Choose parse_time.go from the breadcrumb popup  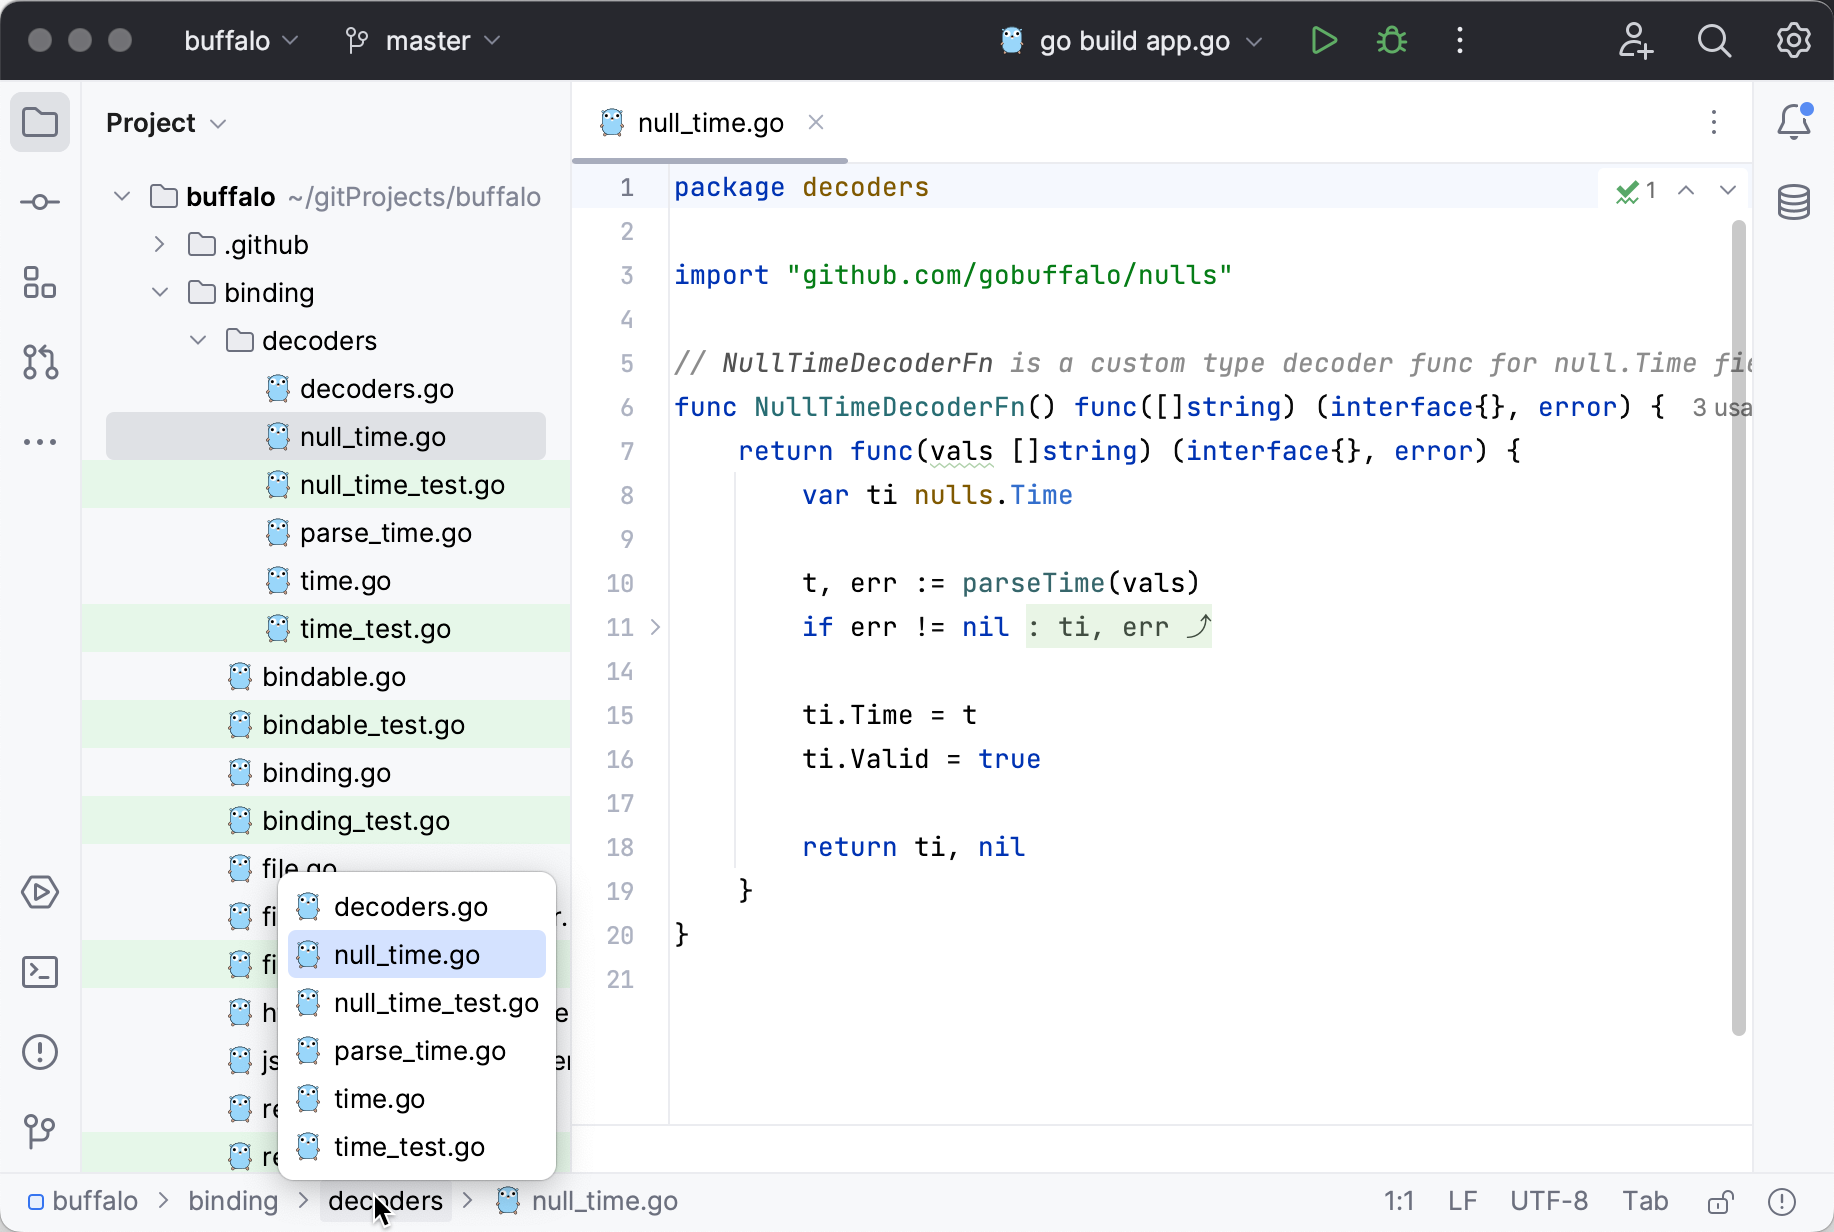[419, 1051]
